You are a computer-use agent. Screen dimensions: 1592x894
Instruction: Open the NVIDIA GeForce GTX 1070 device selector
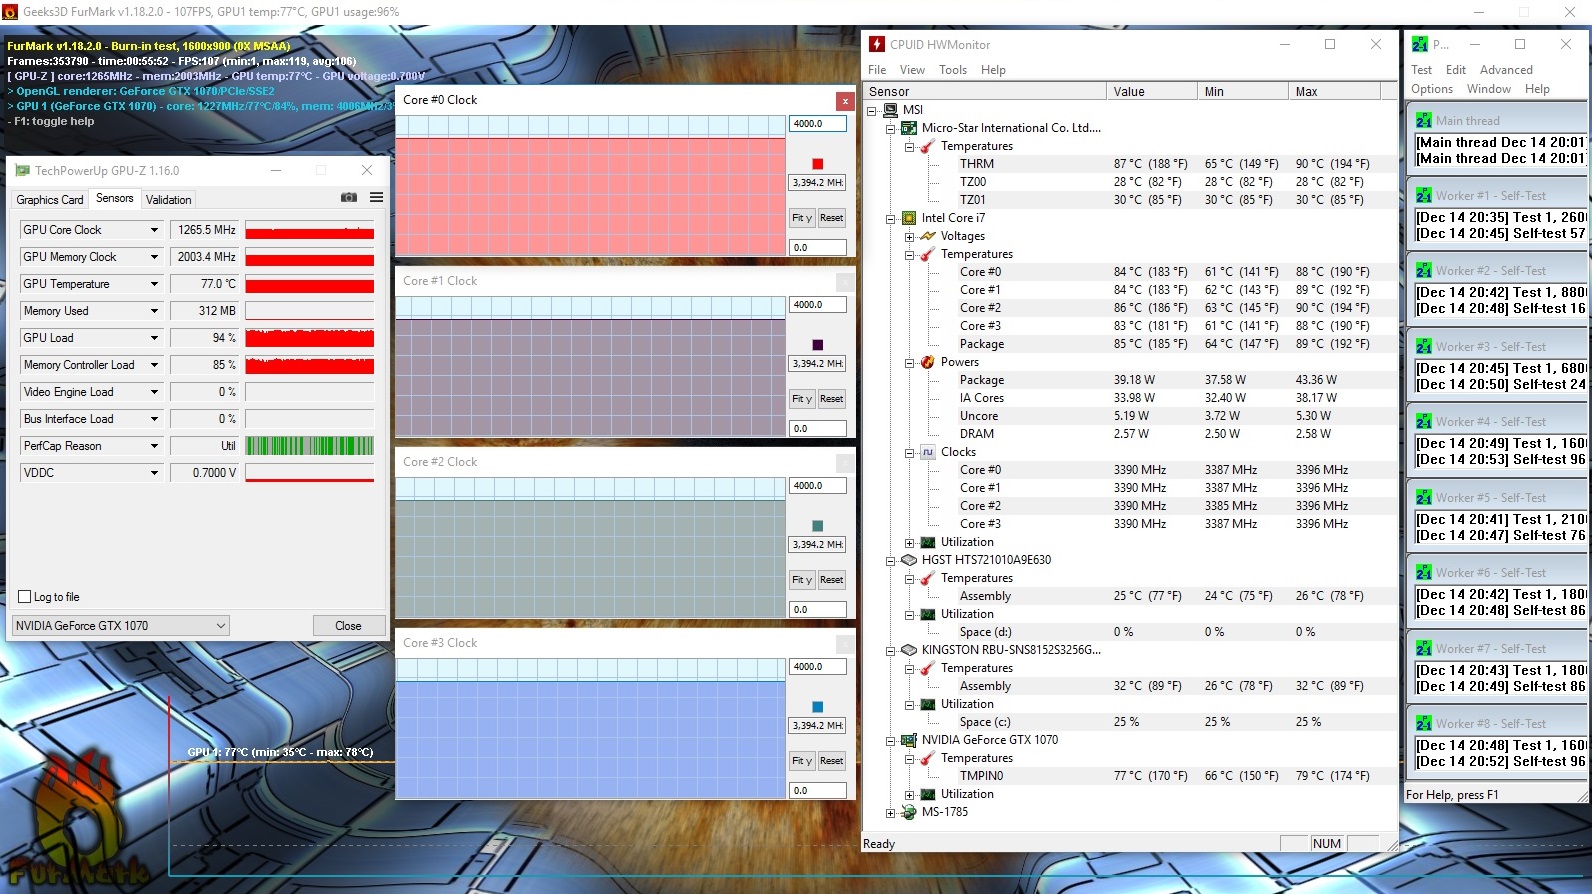click(120, 626)
